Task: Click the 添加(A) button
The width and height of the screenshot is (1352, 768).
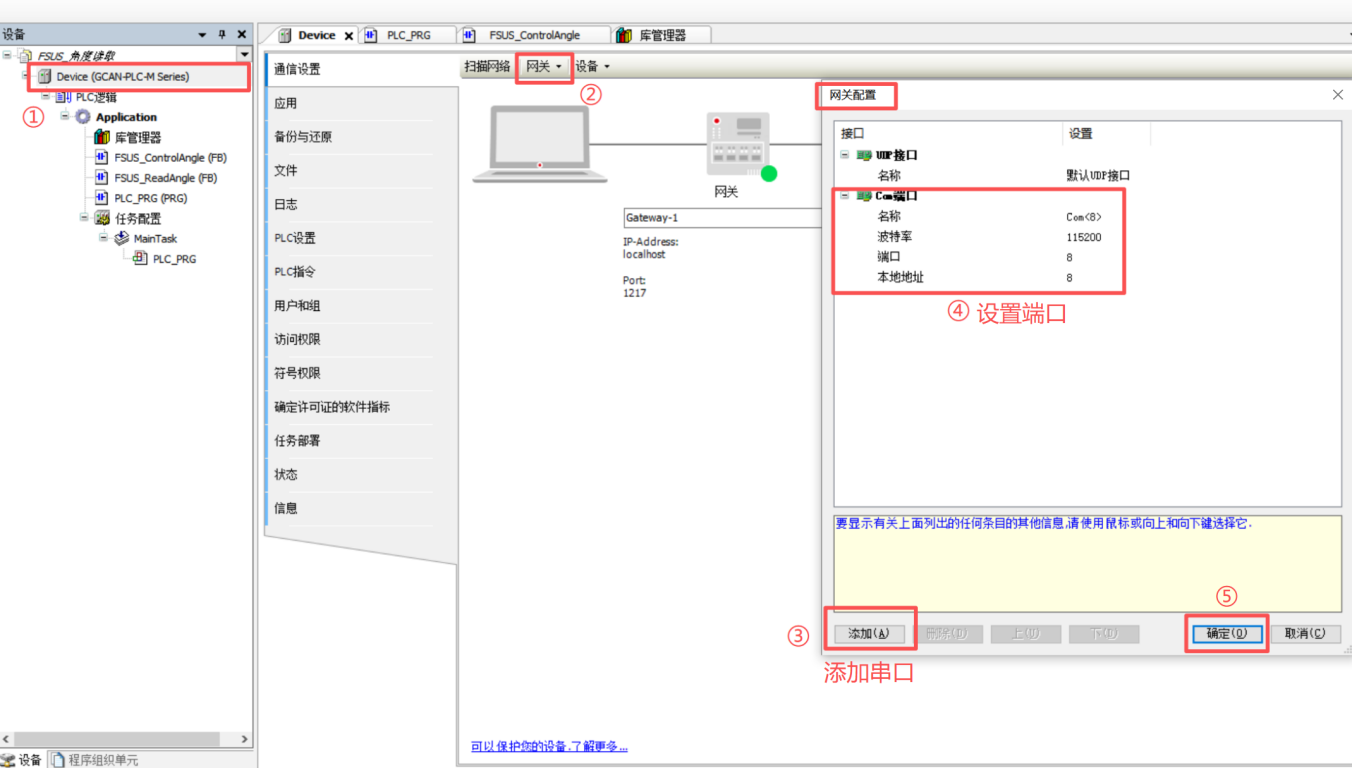Action: (868, 634)
